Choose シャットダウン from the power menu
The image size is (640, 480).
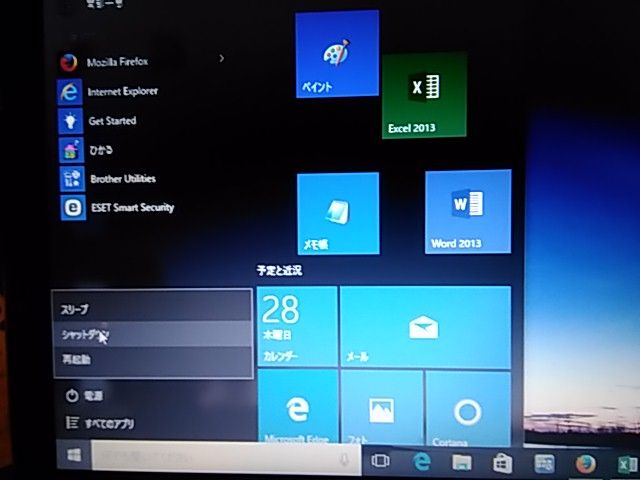click(152, 335)
